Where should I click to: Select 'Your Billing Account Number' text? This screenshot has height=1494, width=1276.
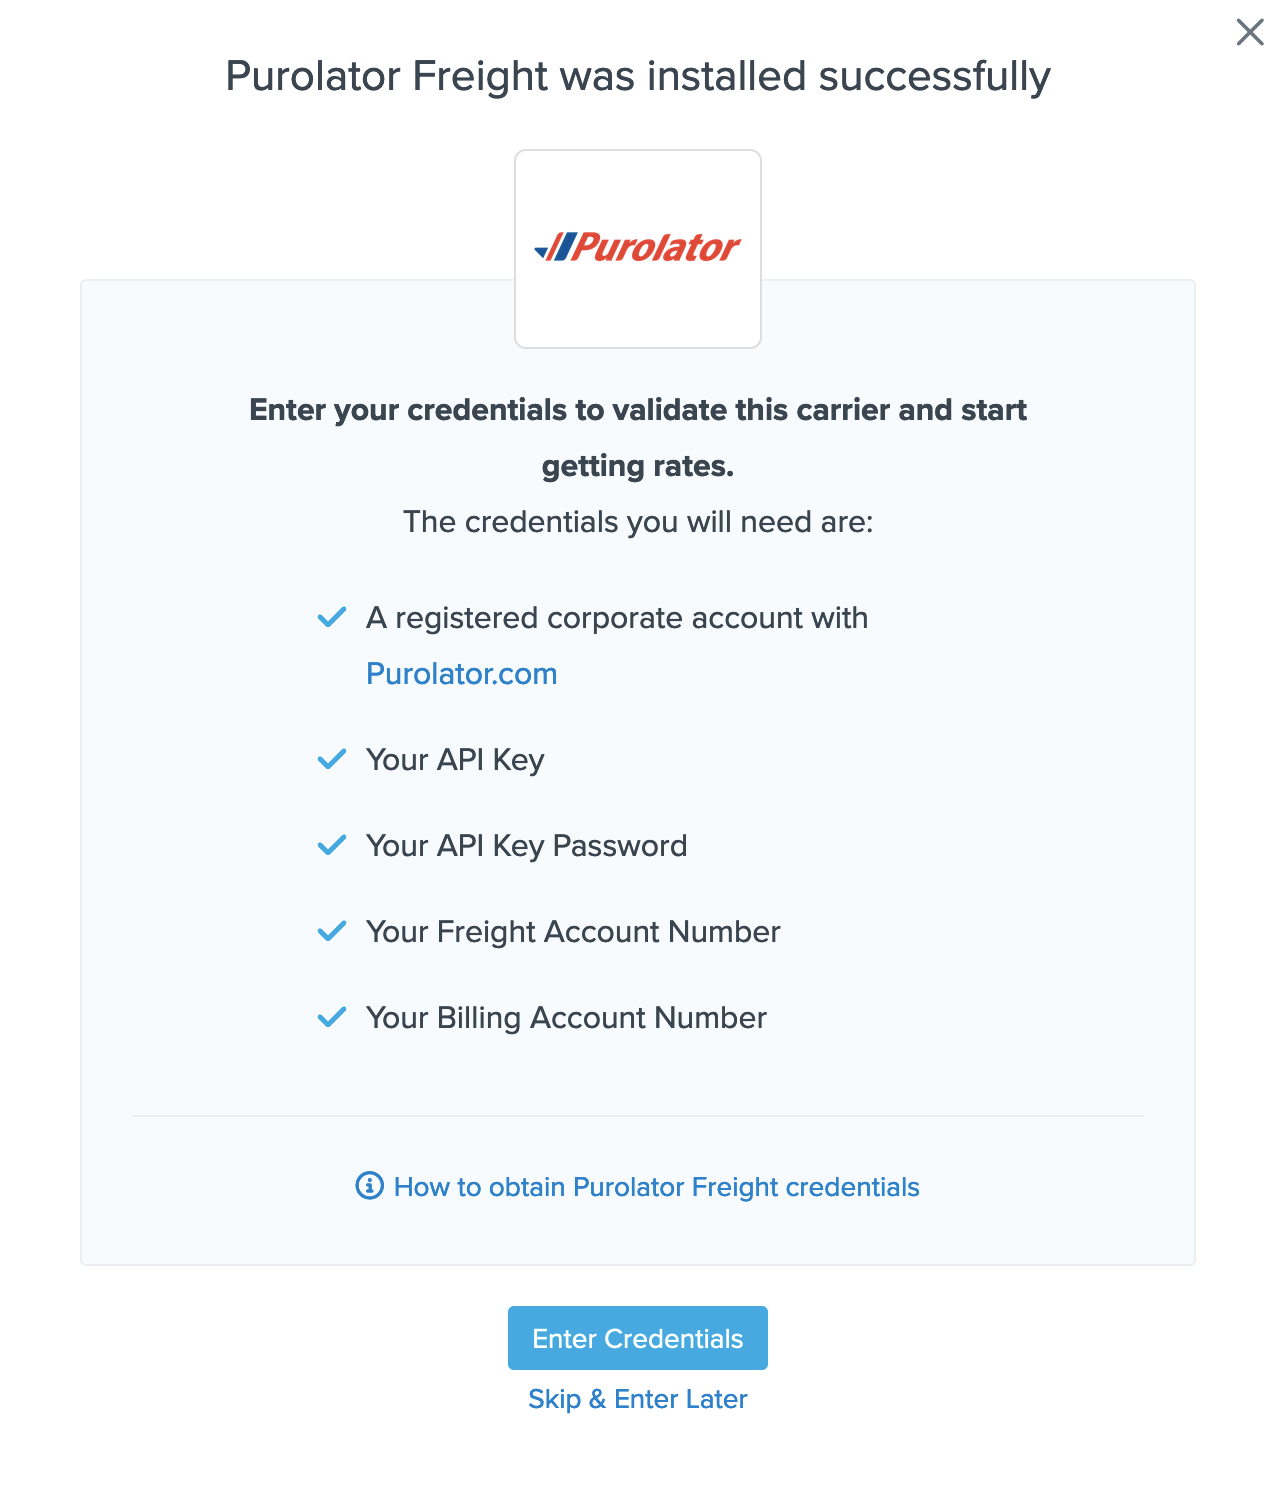(x=566, y=1018)
